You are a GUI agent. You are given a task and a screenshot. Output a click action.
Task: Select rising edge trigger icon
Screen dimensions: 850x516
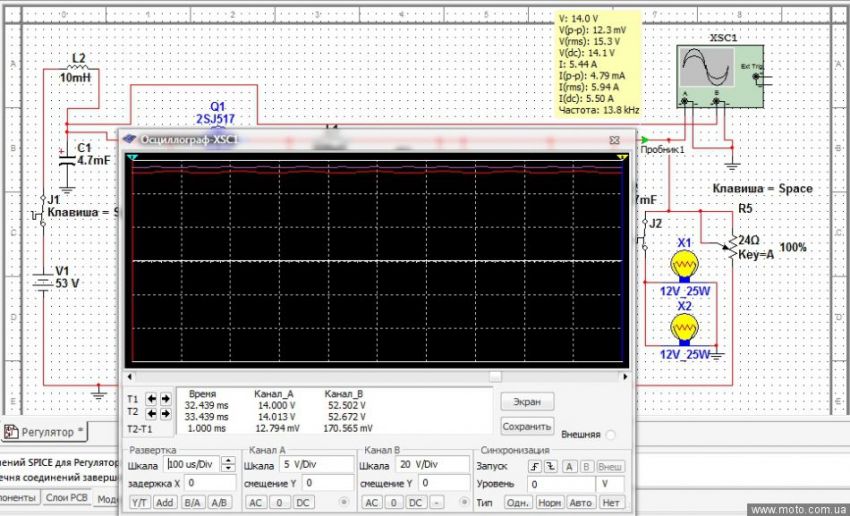tap(534, 466)
